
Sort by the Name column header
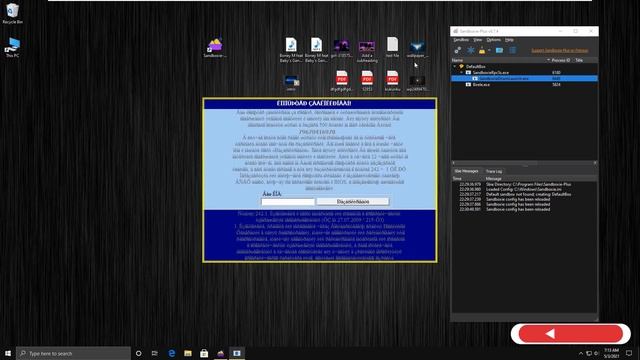[500, 60]
